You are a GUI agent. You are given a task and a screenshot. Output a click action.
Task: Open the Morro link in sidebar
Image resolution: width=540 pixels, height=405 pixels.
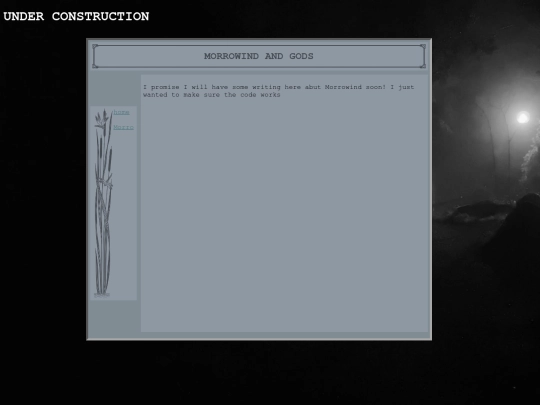tap(123, 127)
